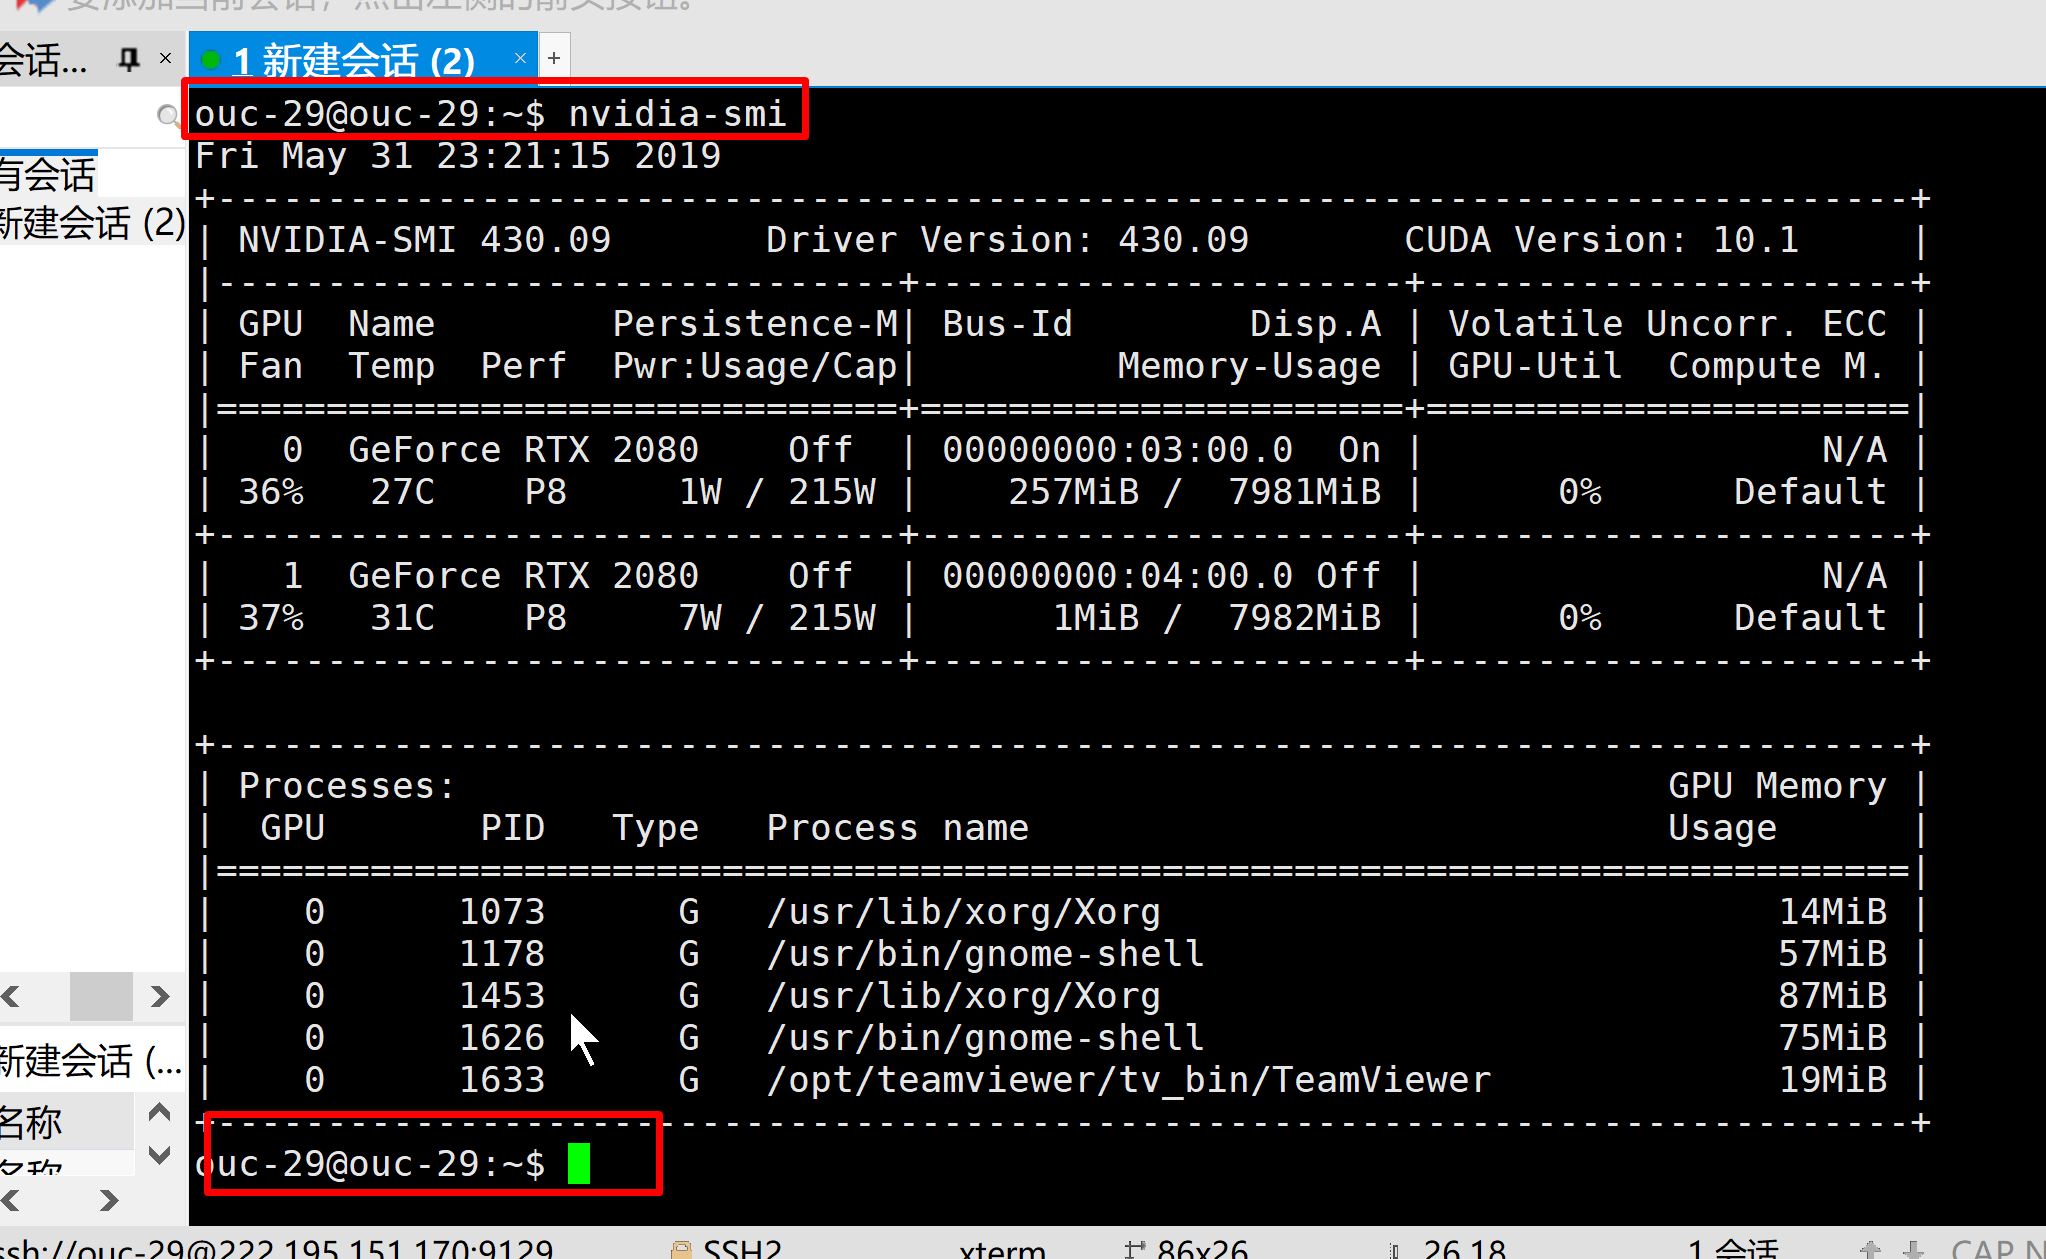The height and width of the screenshot is (1259, 2046).
Task: Click the terminal prompt with green cursor
Action: click(578, 1164)
